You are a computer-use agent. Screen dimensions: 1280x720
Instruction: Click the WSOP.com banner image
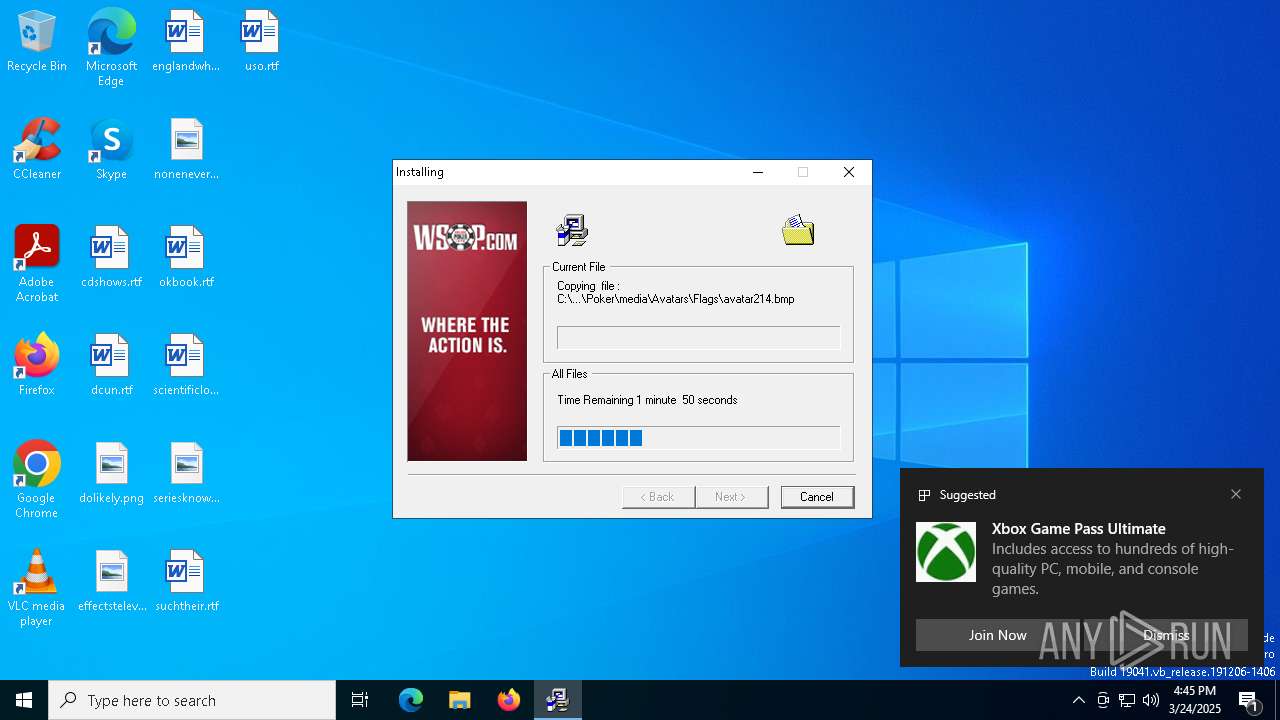pos(467,331)
